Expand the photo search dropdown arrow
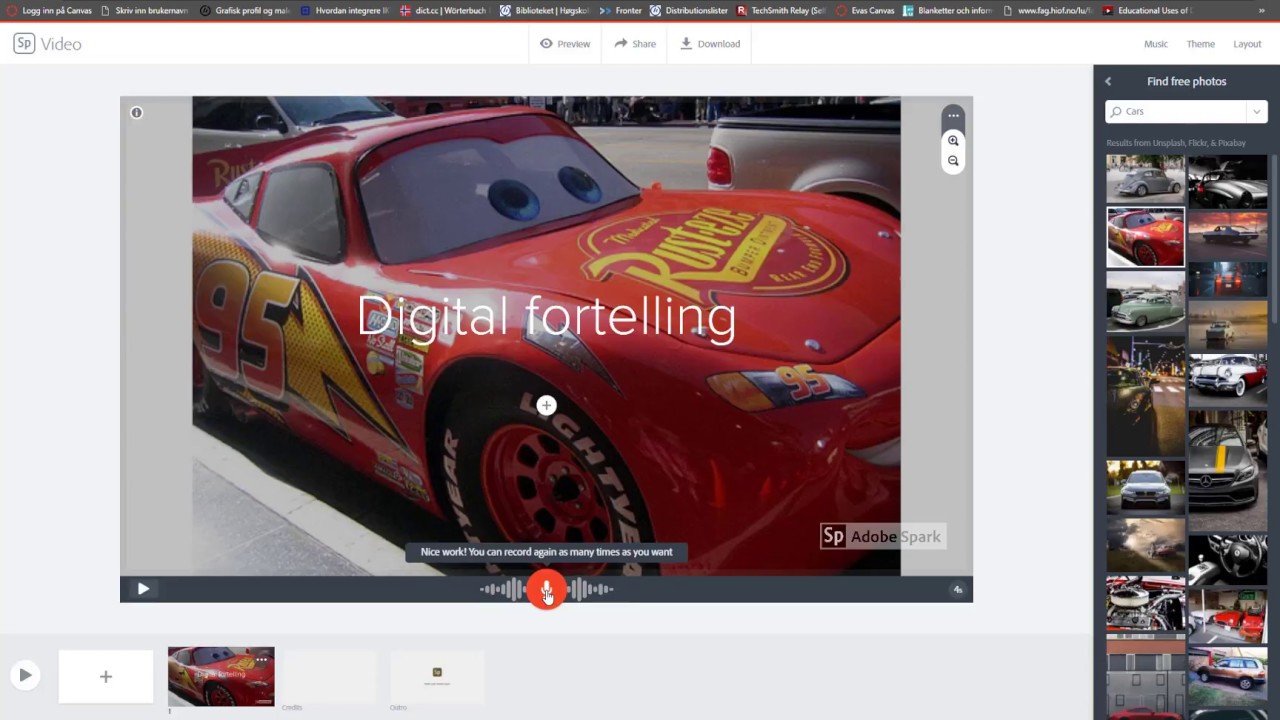This screenshot has height=720, width=1280. click(1256, 111)
